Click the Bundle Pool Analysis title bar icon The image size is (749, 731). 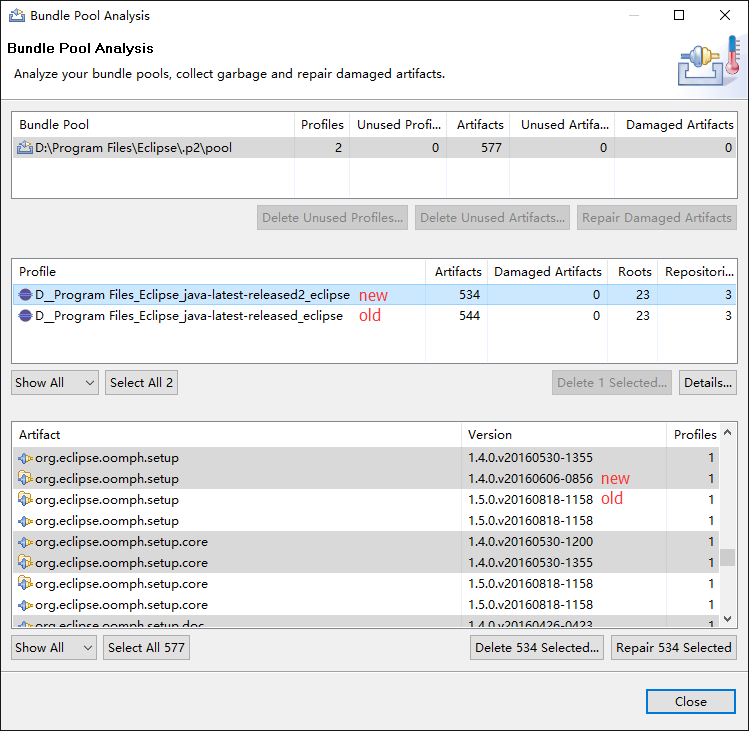pyautogui.click(x=16, y=16)
